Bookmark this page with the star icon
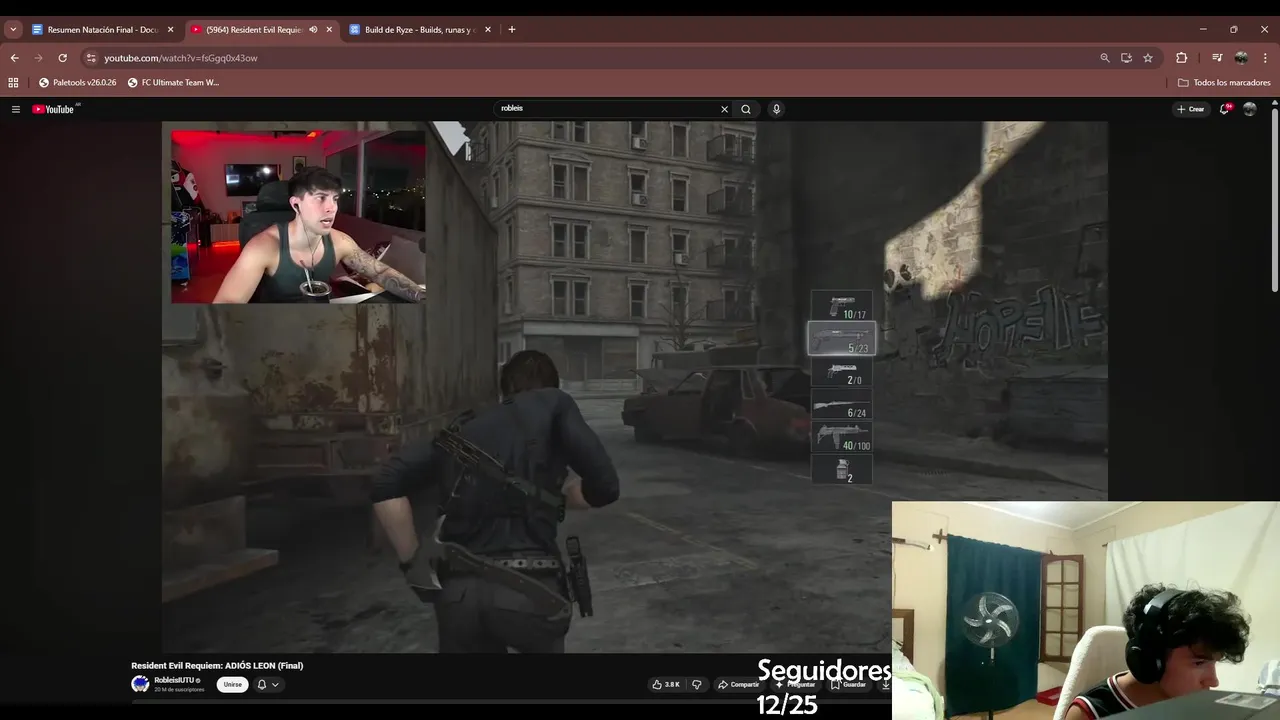 pos(1148,58)
